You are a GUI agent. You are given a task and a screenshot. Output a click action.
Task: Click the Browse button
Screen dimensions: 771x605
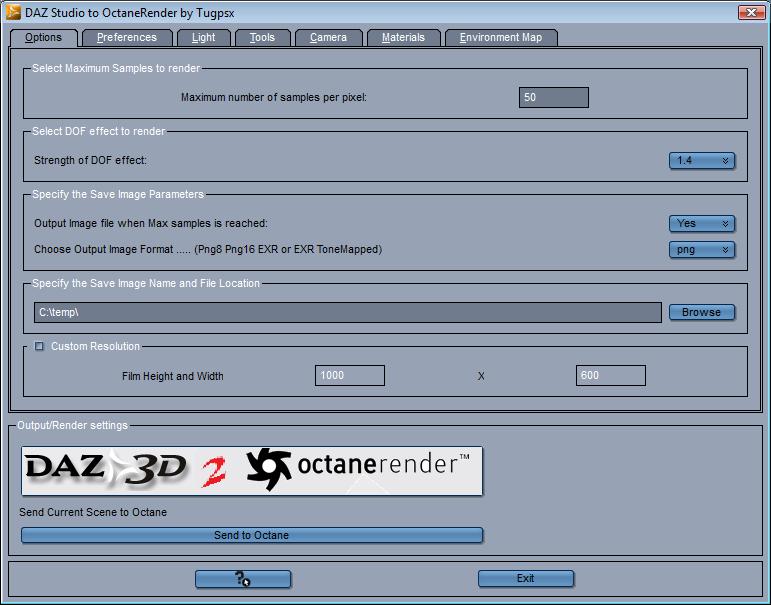702,312
